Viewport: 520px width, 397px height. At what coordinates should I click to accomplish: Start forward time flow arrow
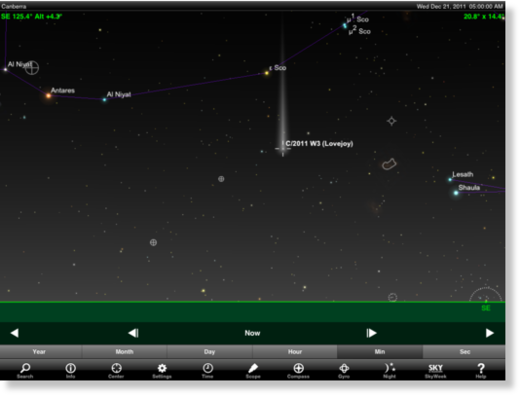pyautogui.click(x=489, y=333)
